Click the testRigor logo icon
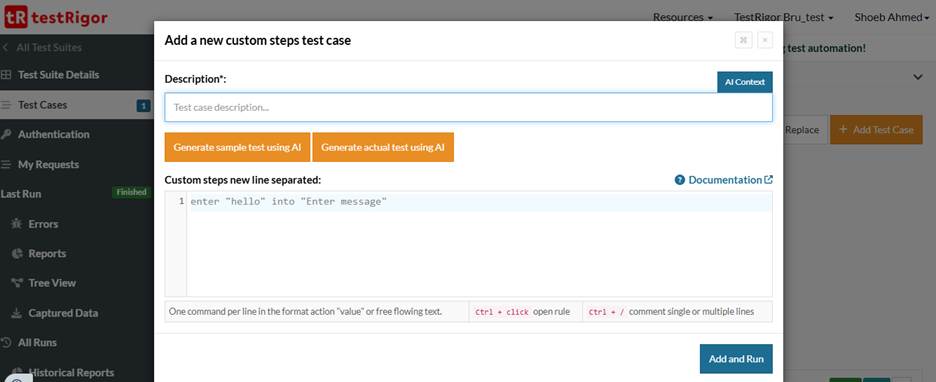The width and height of the screenshot is (936, 382). [16, 17]
